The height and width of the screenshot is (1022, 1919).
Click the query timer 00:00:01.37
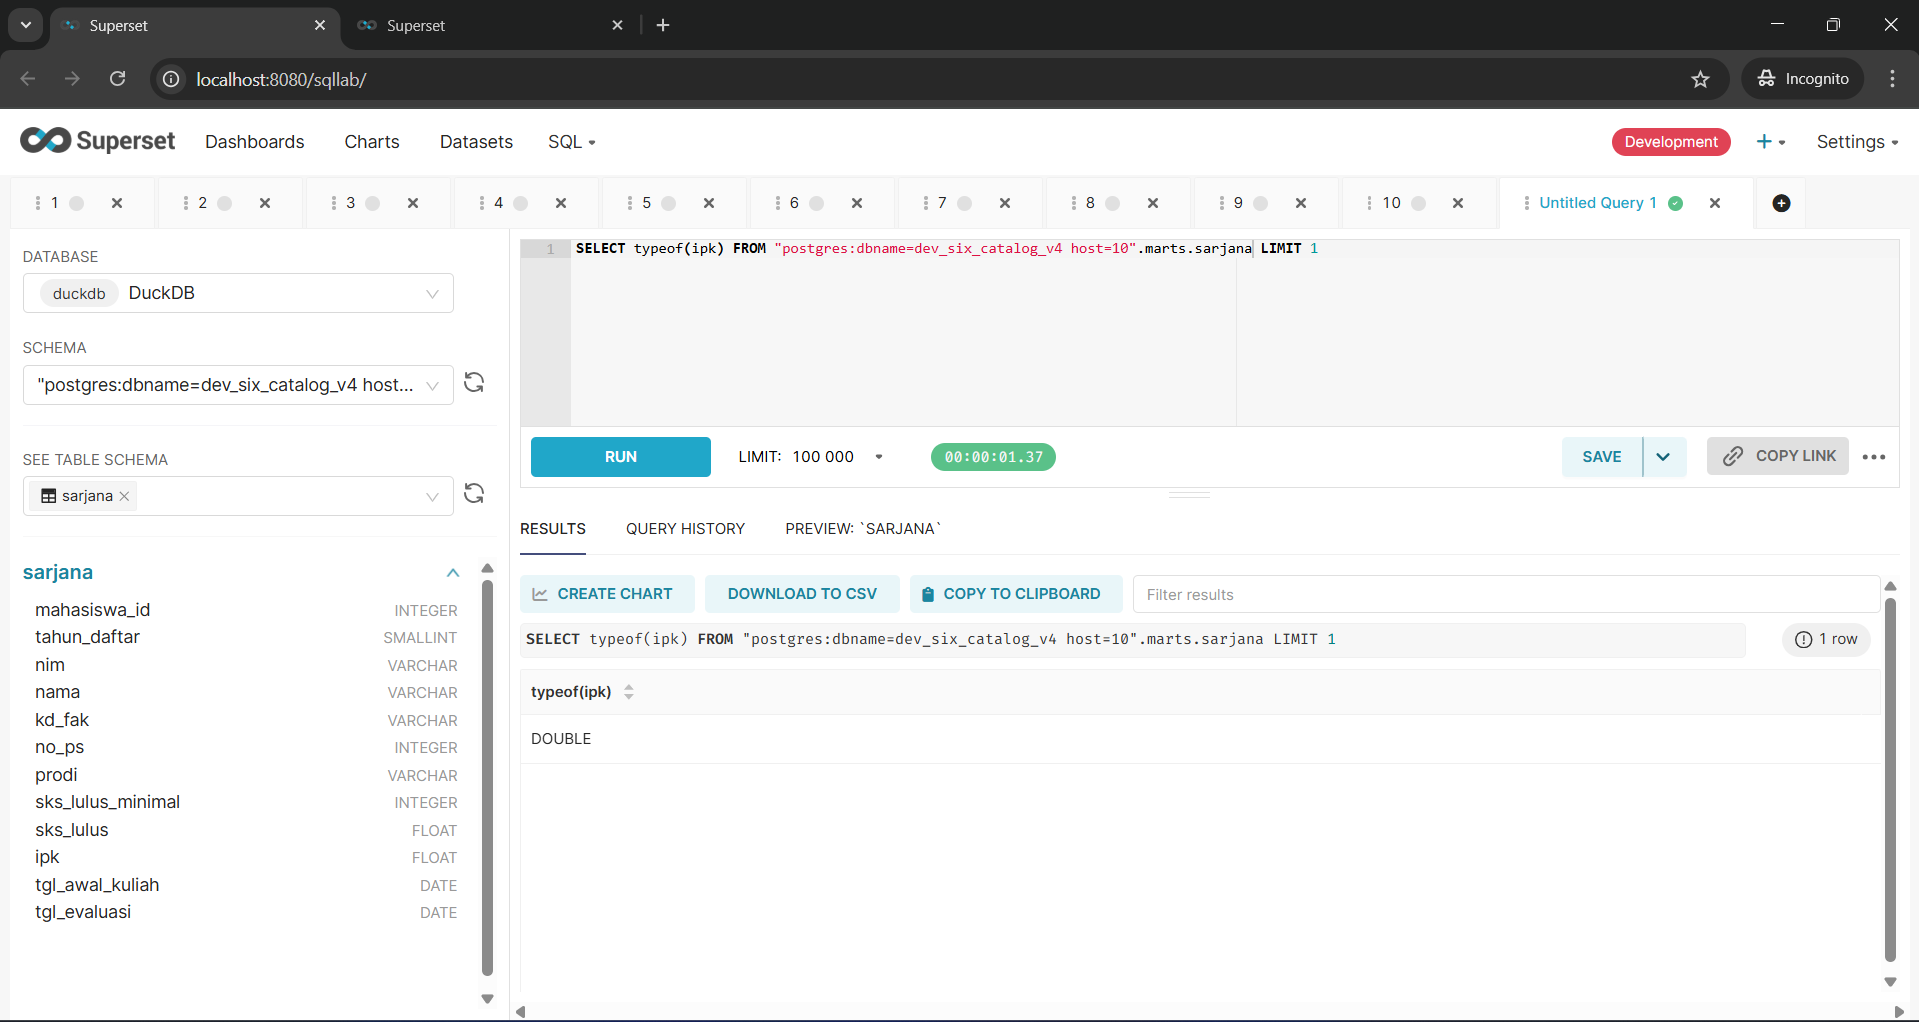[993, 457]
